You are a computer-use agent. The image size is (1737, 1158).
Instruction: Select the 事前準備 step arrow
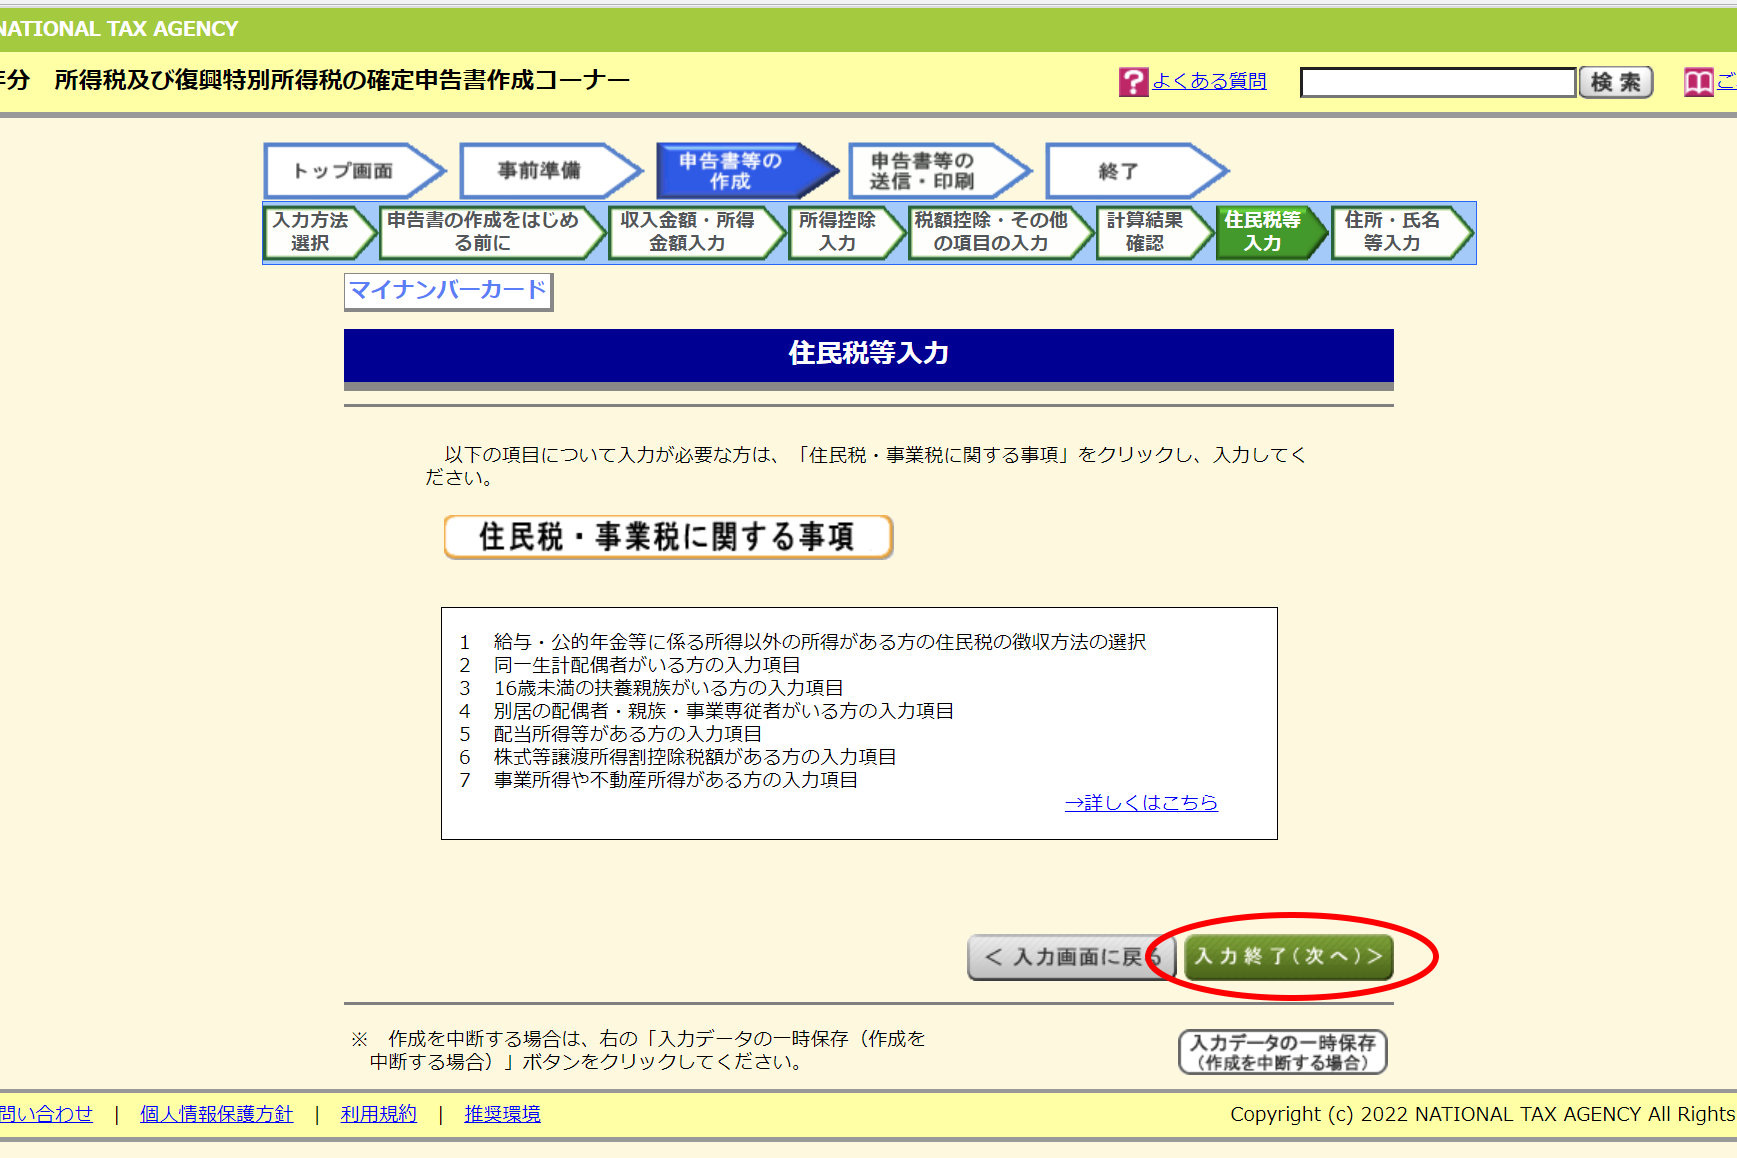coord(551,171)
